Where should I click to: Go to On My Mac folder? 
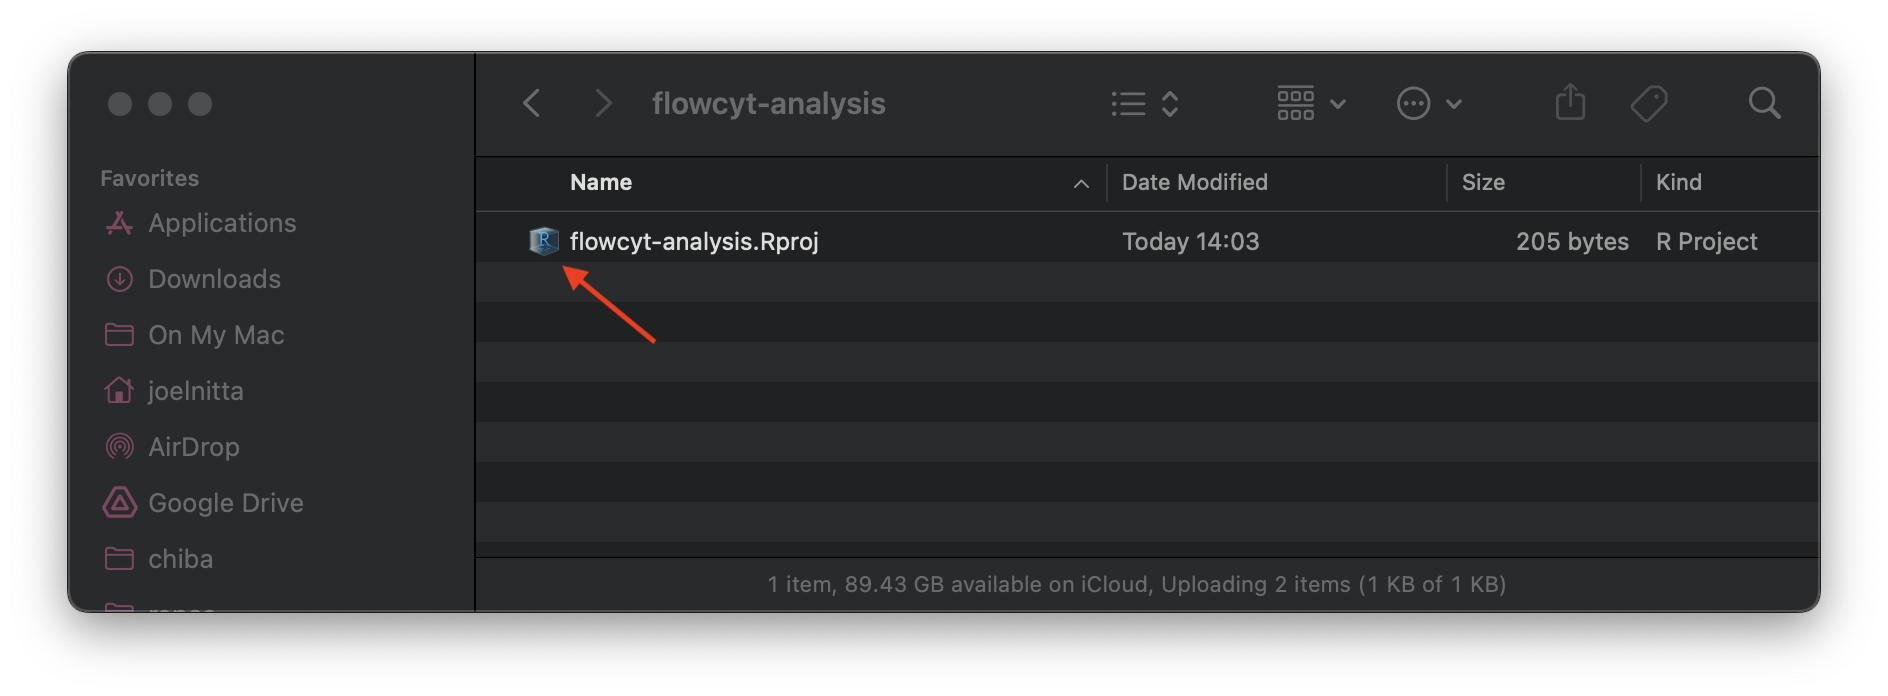click(x=216, y=335)
